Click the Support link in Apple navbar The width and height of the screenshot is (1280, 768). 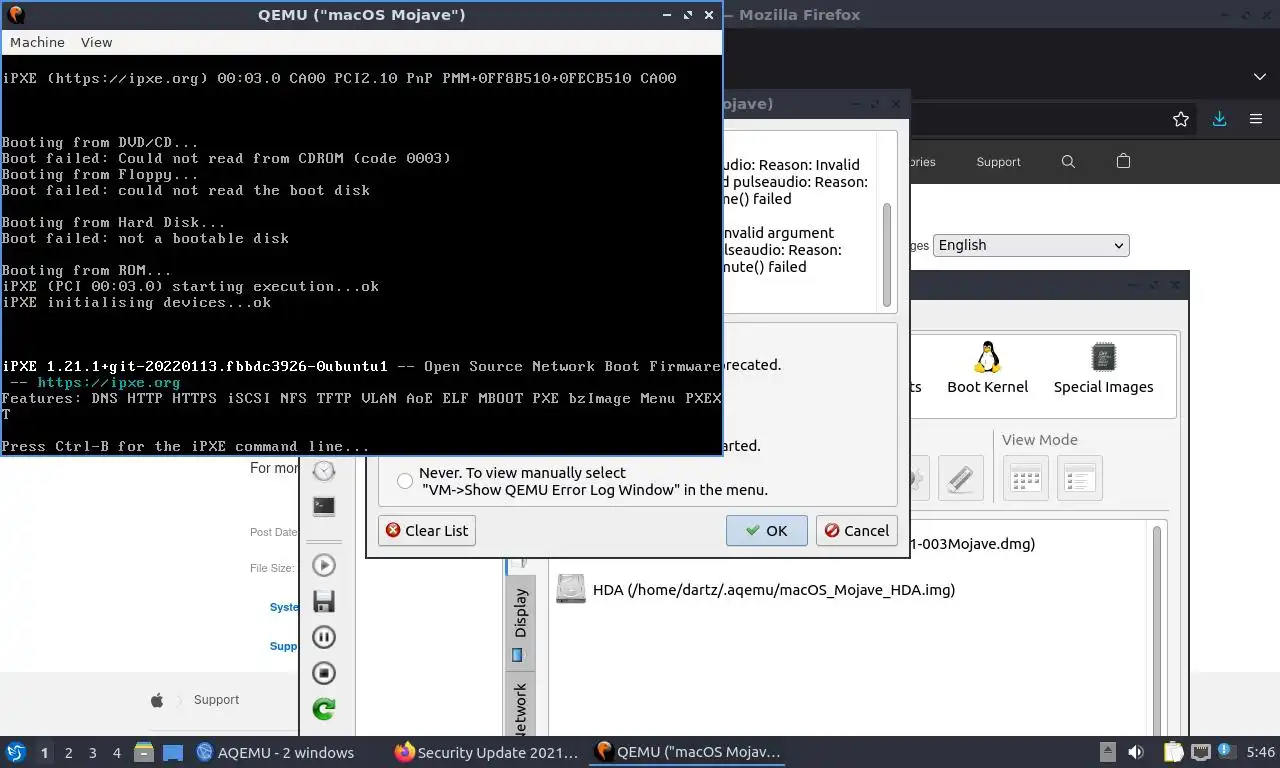point(998,162)
